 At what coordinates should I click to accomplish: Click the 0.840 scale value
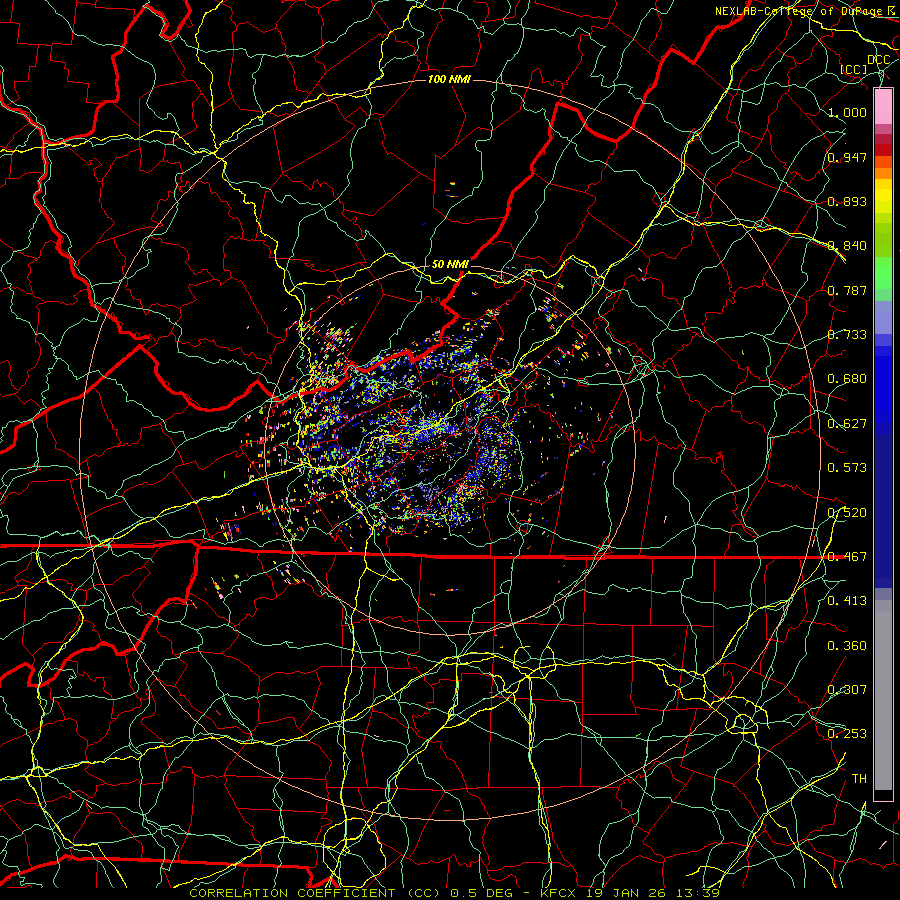tap(847, 246)
